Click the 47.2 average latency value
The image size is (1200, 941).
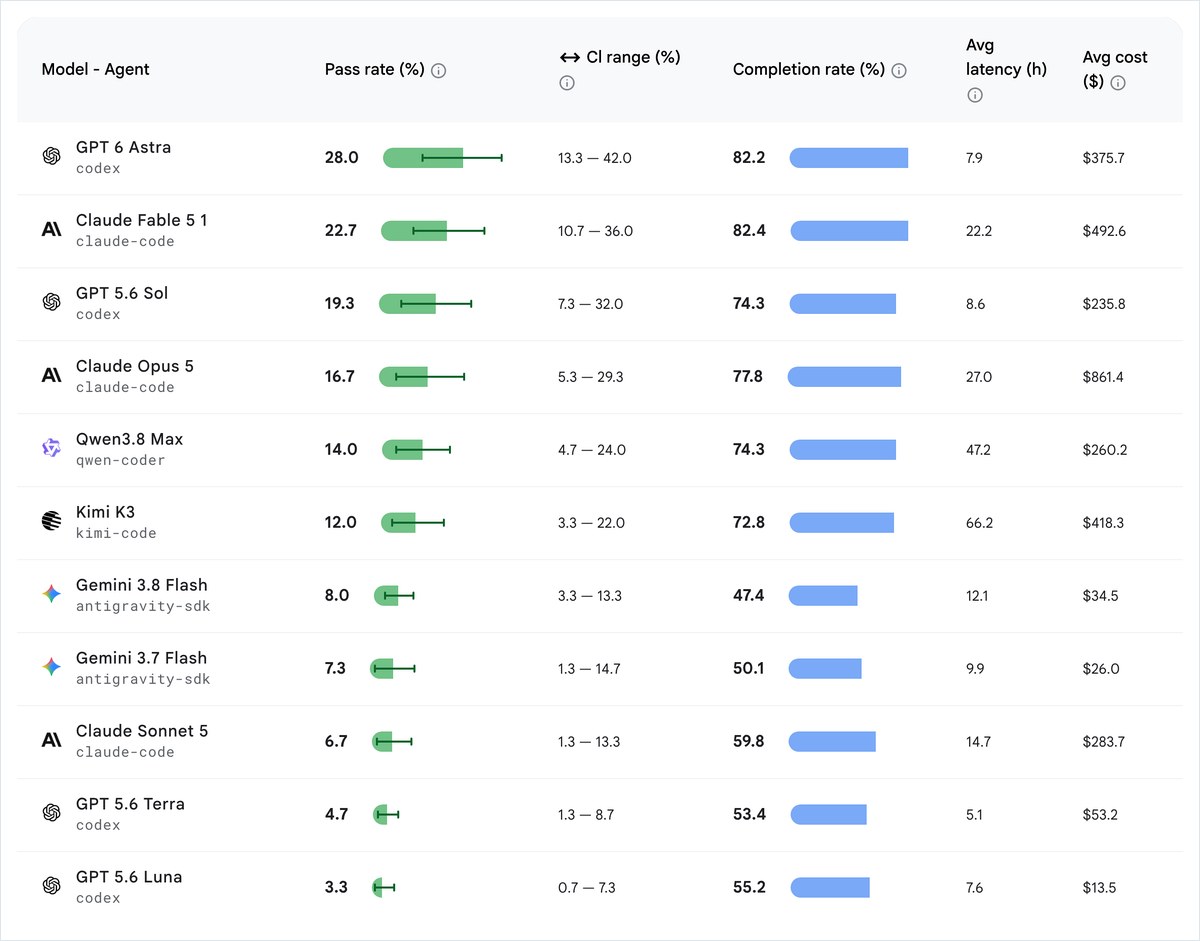click(x=978, y=450)
